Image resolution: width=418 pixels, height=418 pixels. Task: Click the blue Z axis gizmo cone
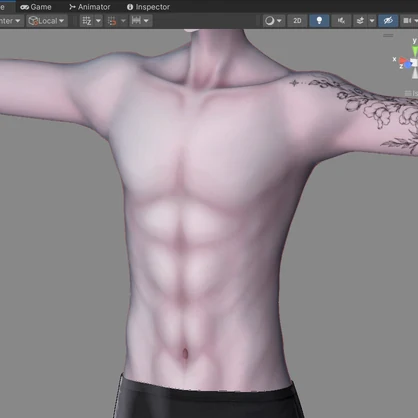[x=408, y=65]
